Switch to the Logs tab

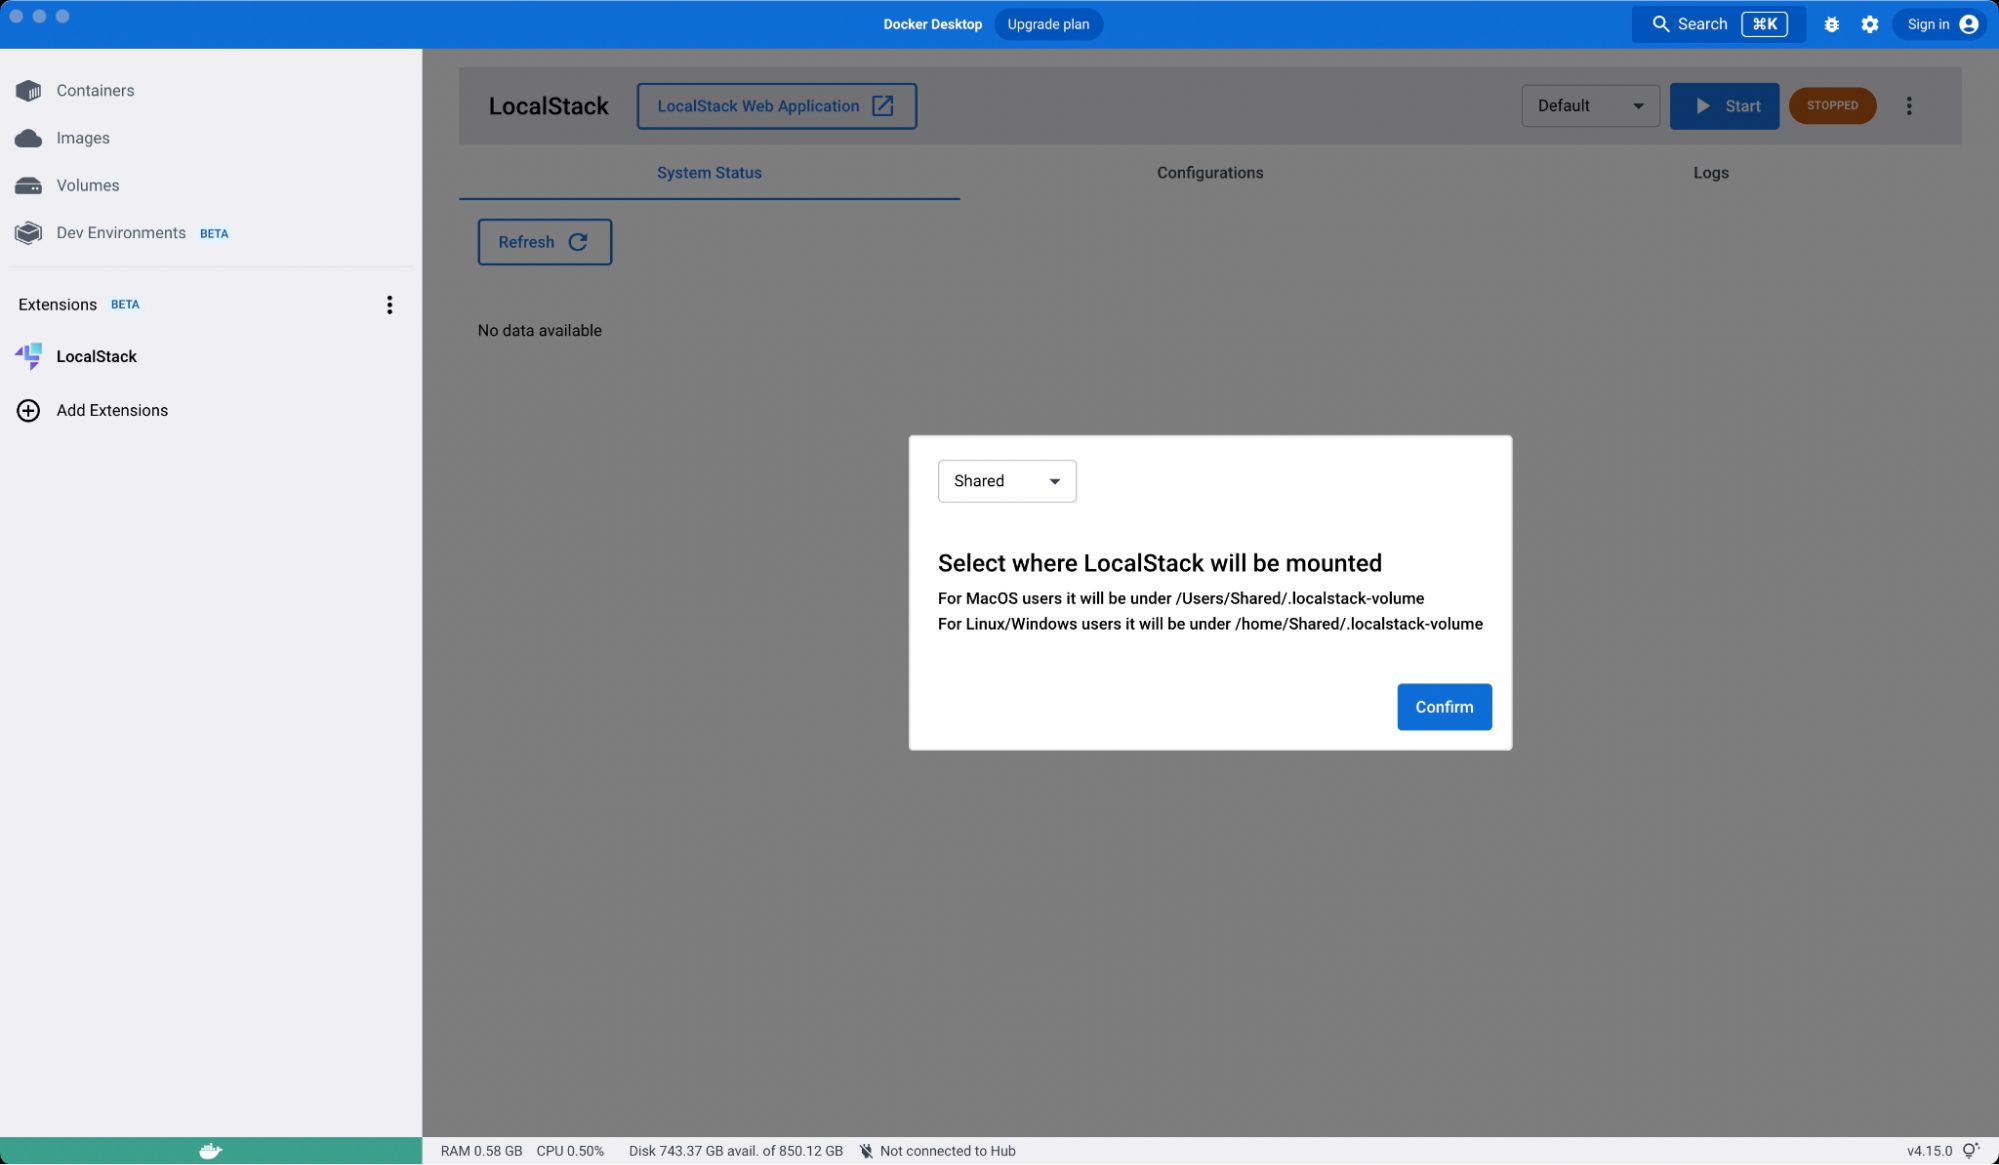[1711, 172]
